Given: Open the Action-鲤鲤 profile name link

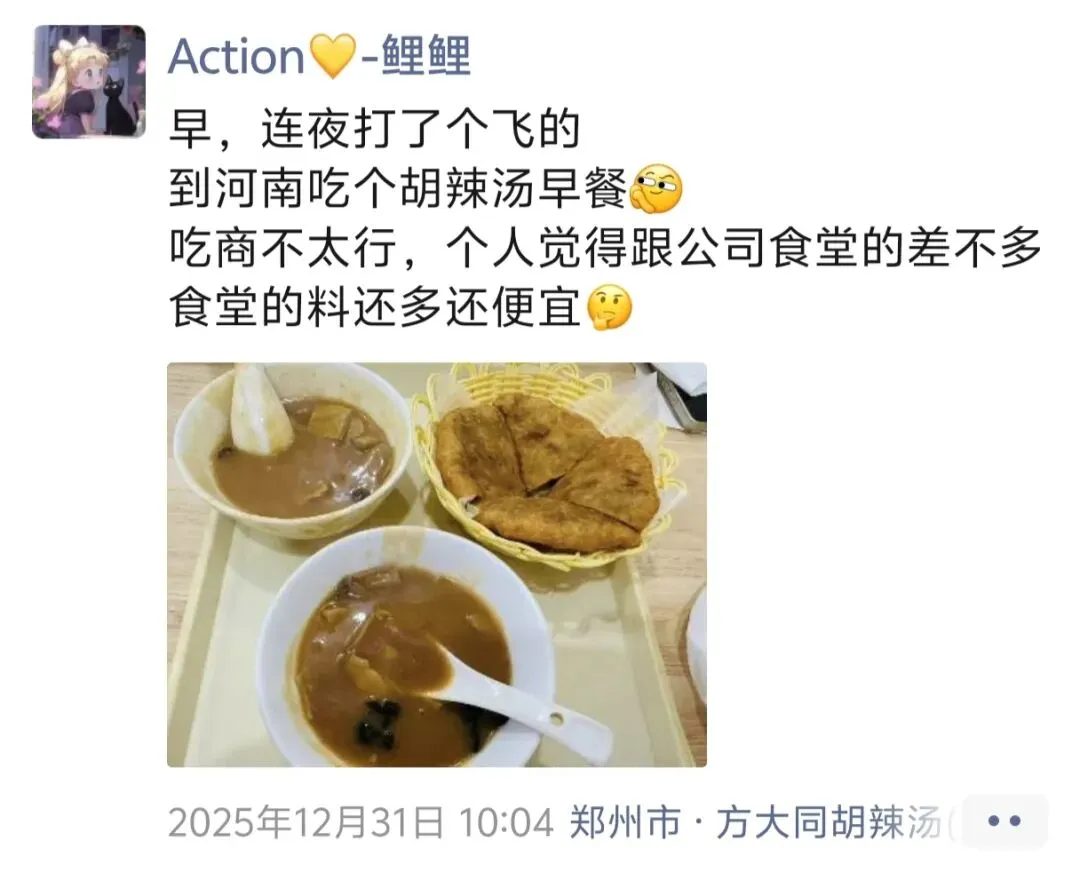Looking at the screenshot, I should pyautogui.click(x=320, y=56).
